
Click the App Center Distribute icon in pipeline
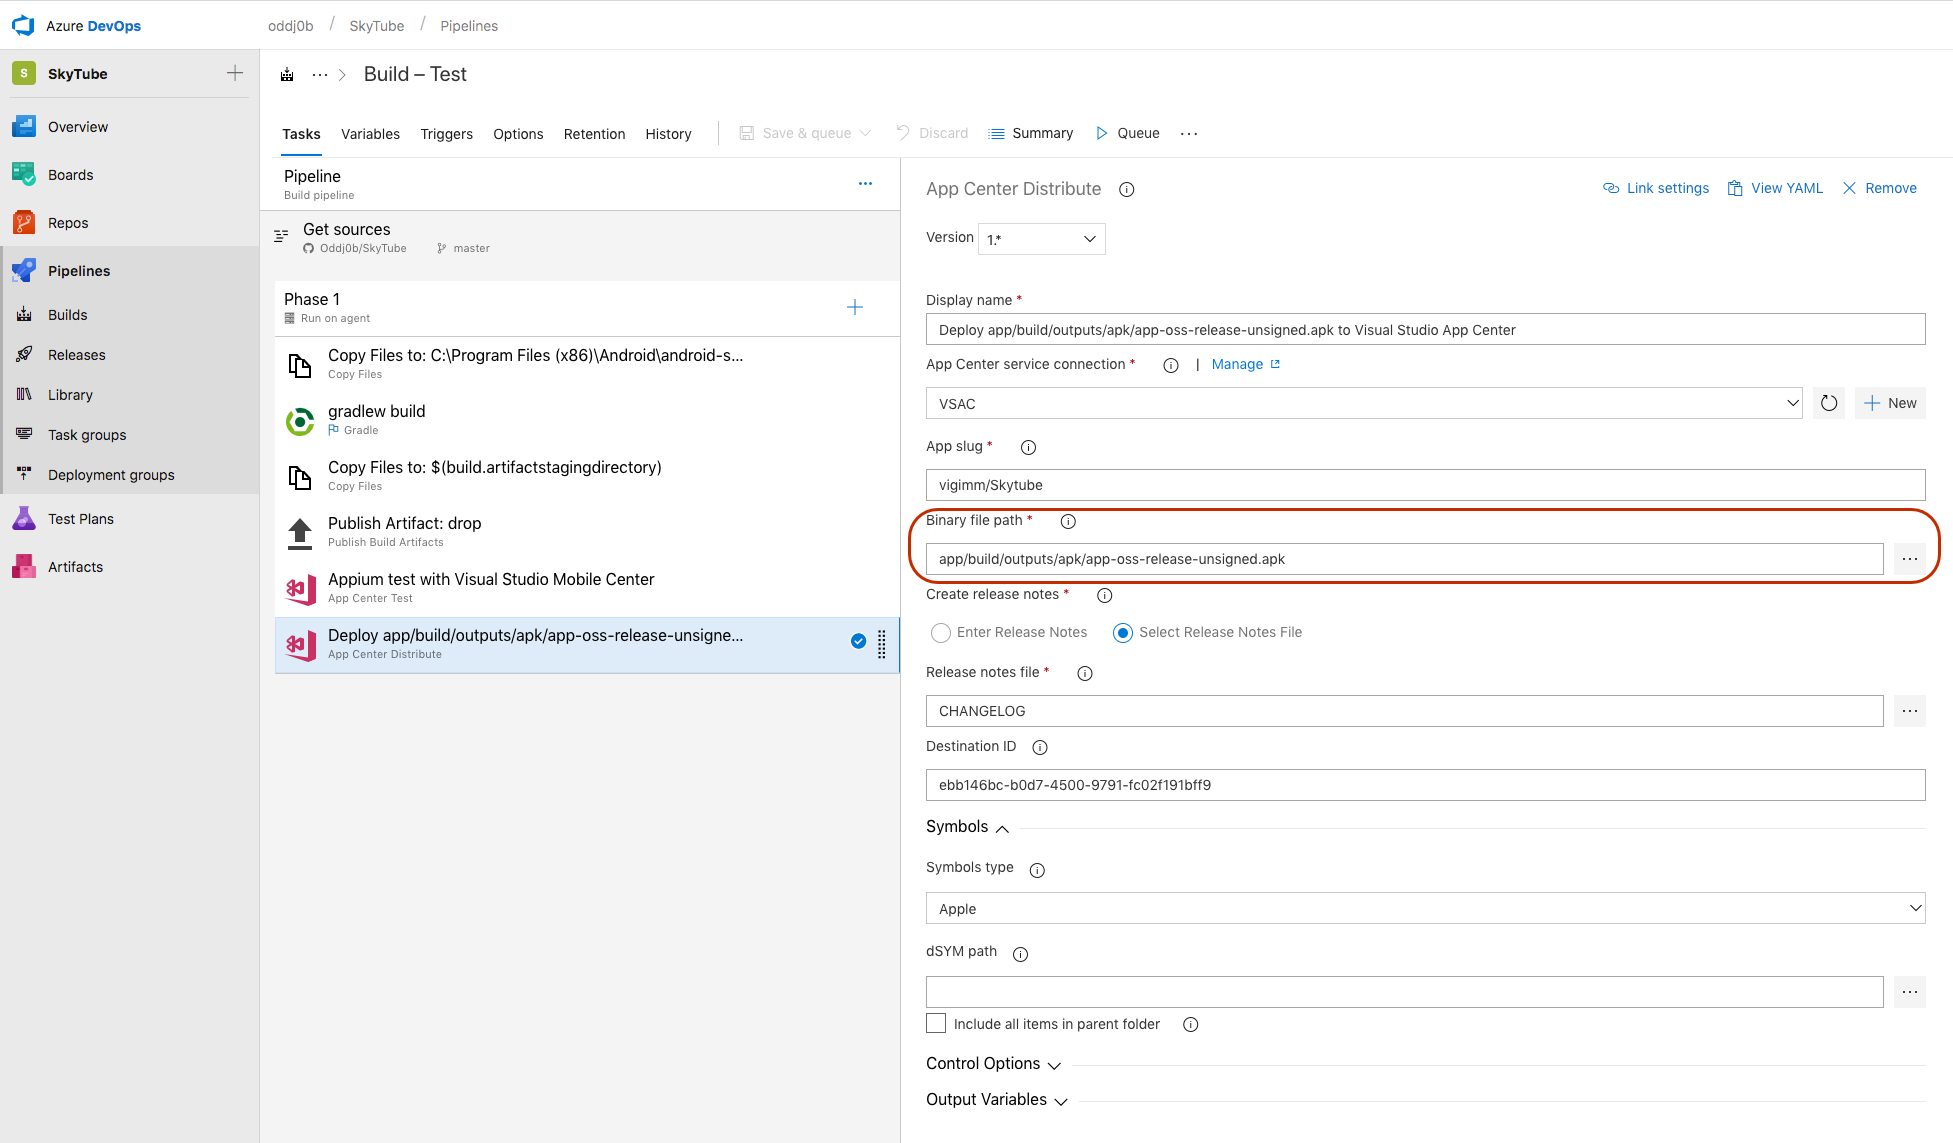tap(301, 644)
